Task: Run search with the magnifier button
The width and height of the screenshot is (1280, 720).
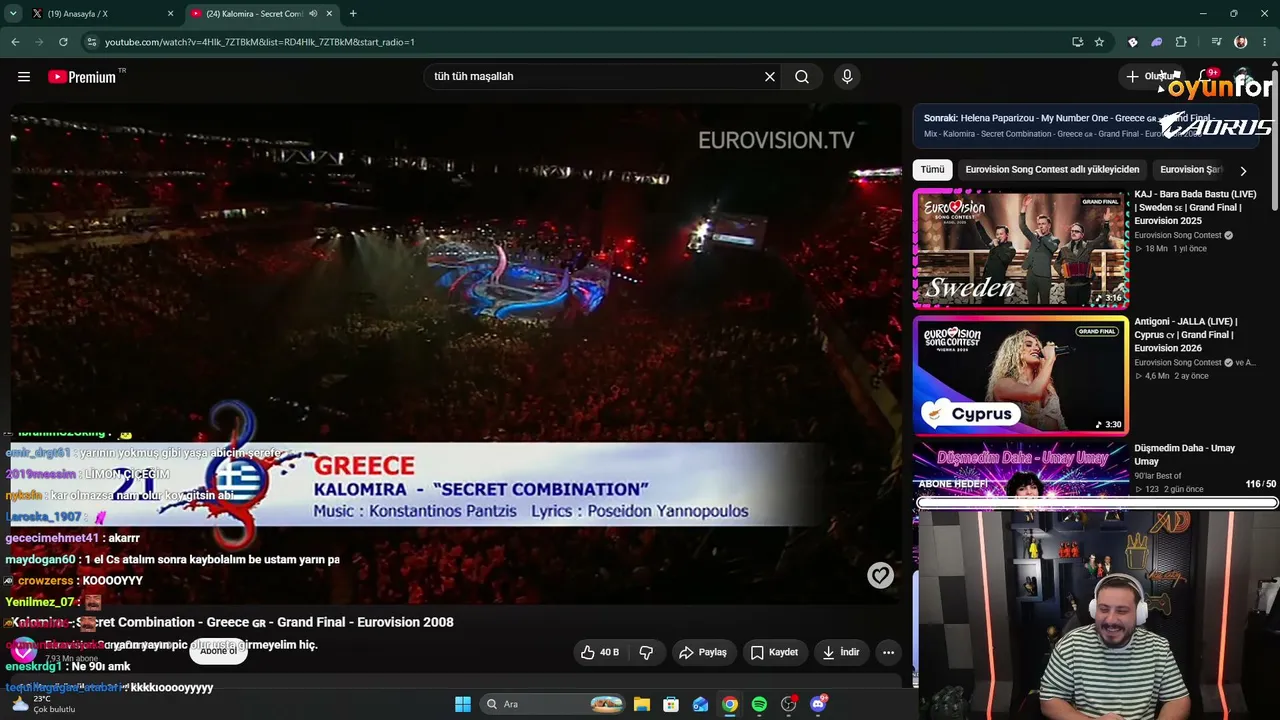Action: pyautogui.click(x=802, y=77)
